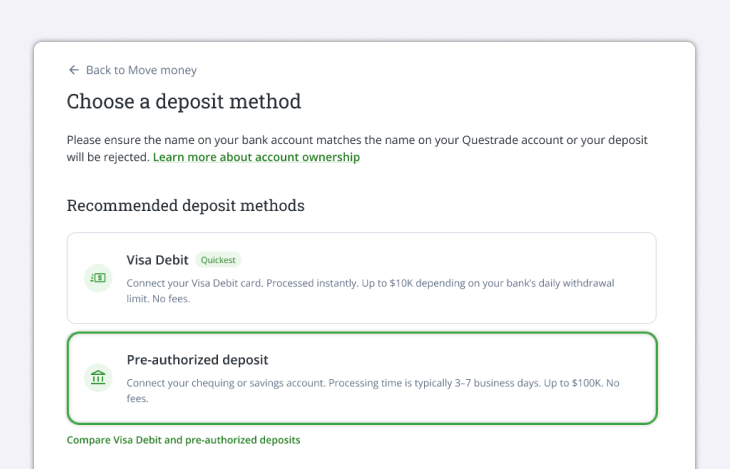Screen dimensions: 730x469
Task: Open Learn more about account ownership
Action: (x=256, y=157)
